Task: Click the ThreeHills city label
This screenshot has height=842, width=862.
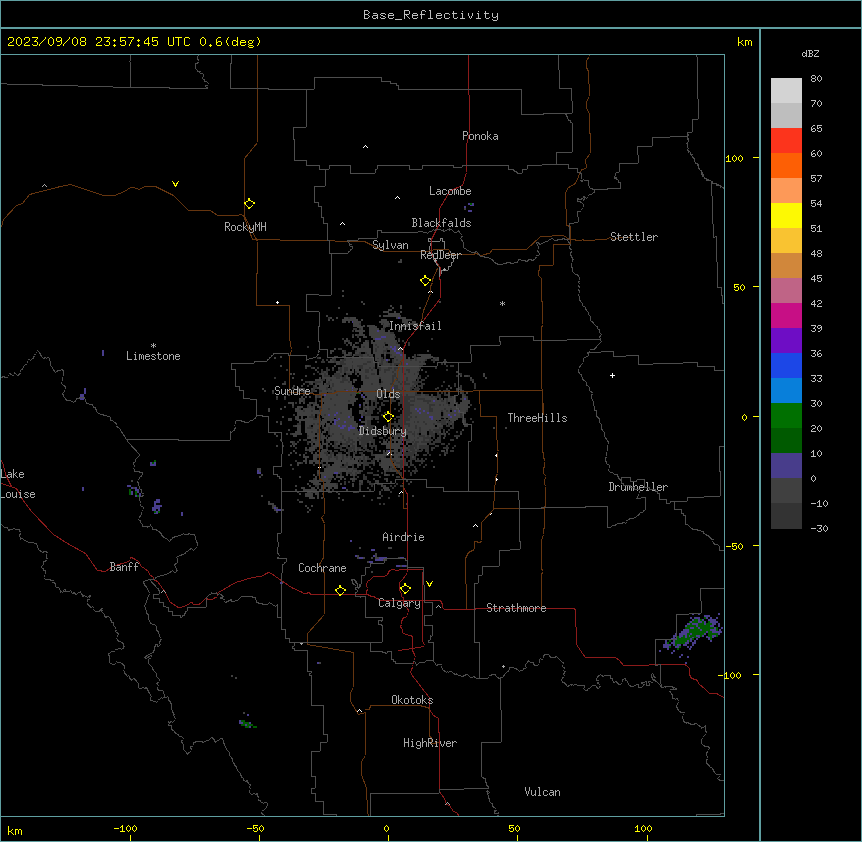Action: [537, 418]
